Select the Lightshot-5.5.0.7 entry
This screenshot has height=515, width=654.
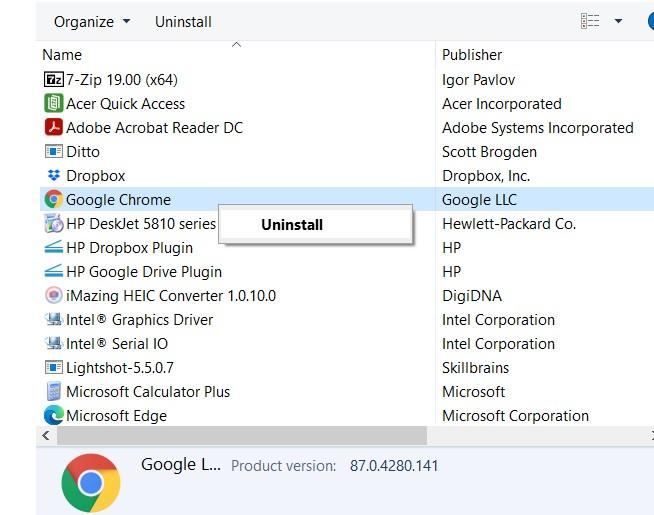120,368
